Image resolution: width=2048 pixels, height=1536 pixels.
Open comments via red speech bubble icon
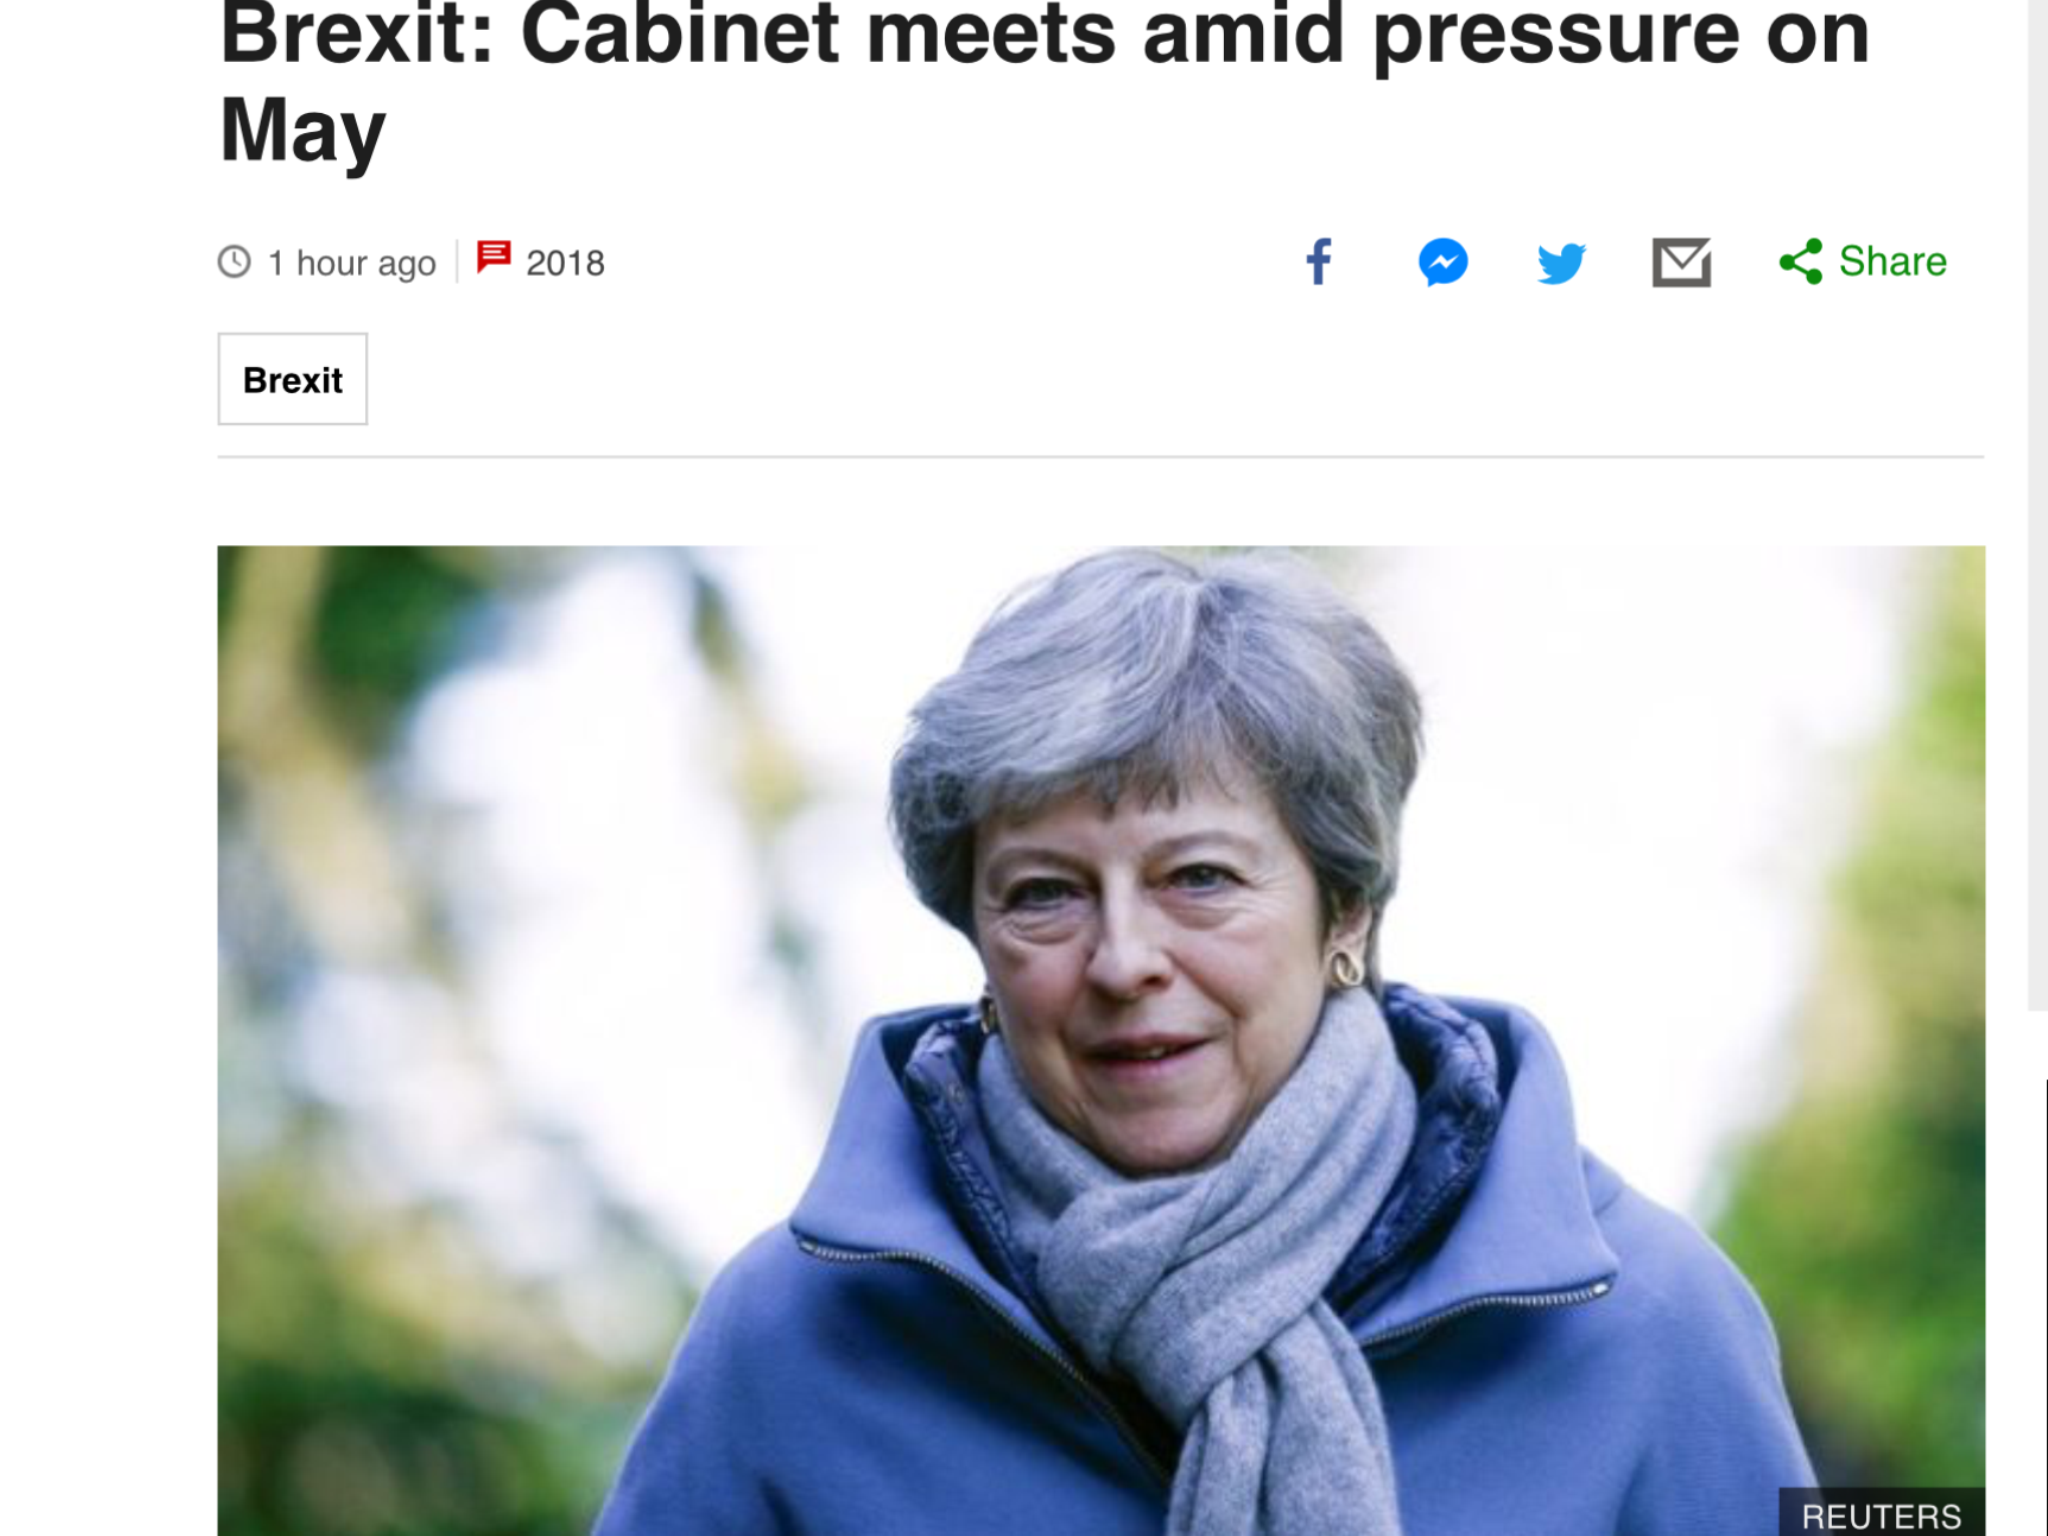[493, 257]
